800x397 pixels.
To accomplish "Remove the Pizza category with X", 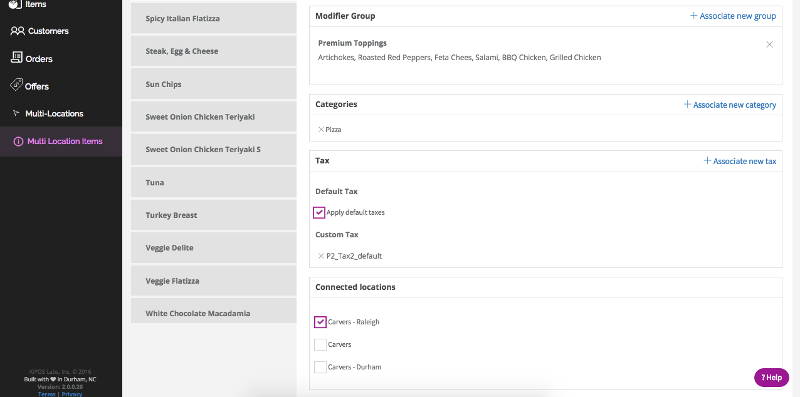I will coord(321,129).
